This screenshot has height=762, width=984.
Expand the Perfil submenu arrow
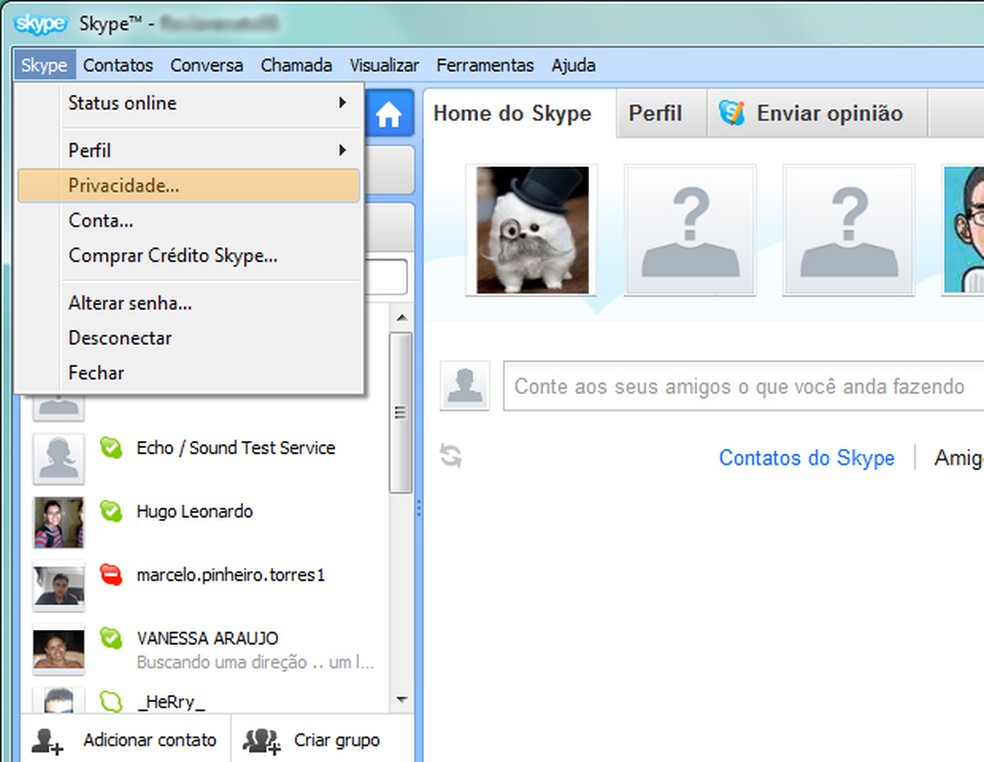pos(340,150)
